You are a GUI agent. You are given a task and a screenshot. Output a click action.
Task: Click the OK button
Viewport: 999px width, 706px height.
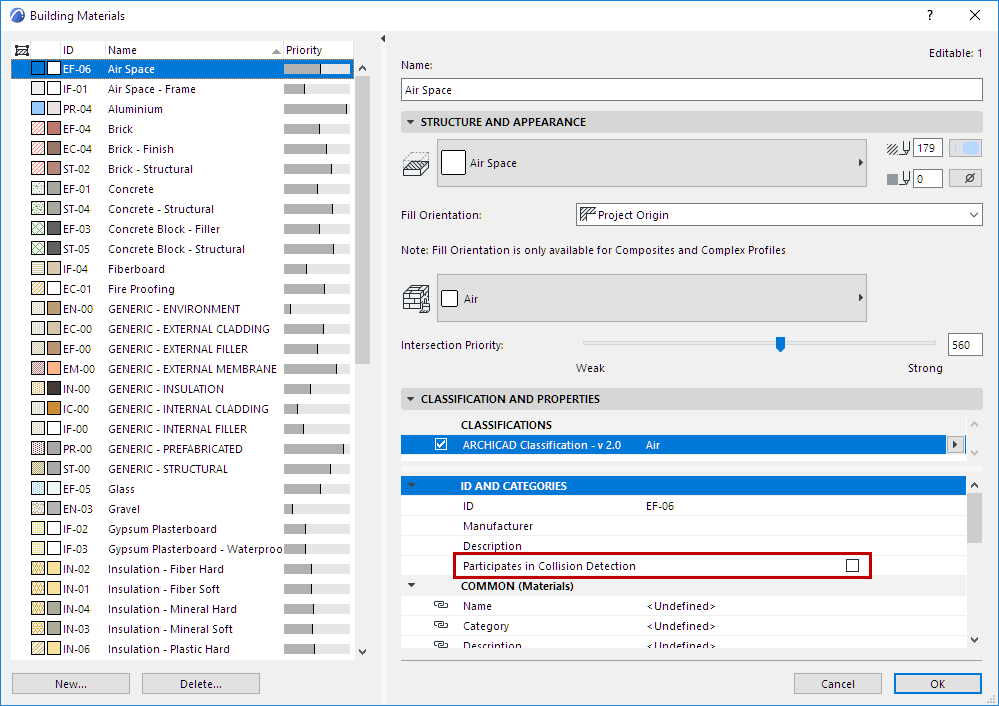(937, 683)
